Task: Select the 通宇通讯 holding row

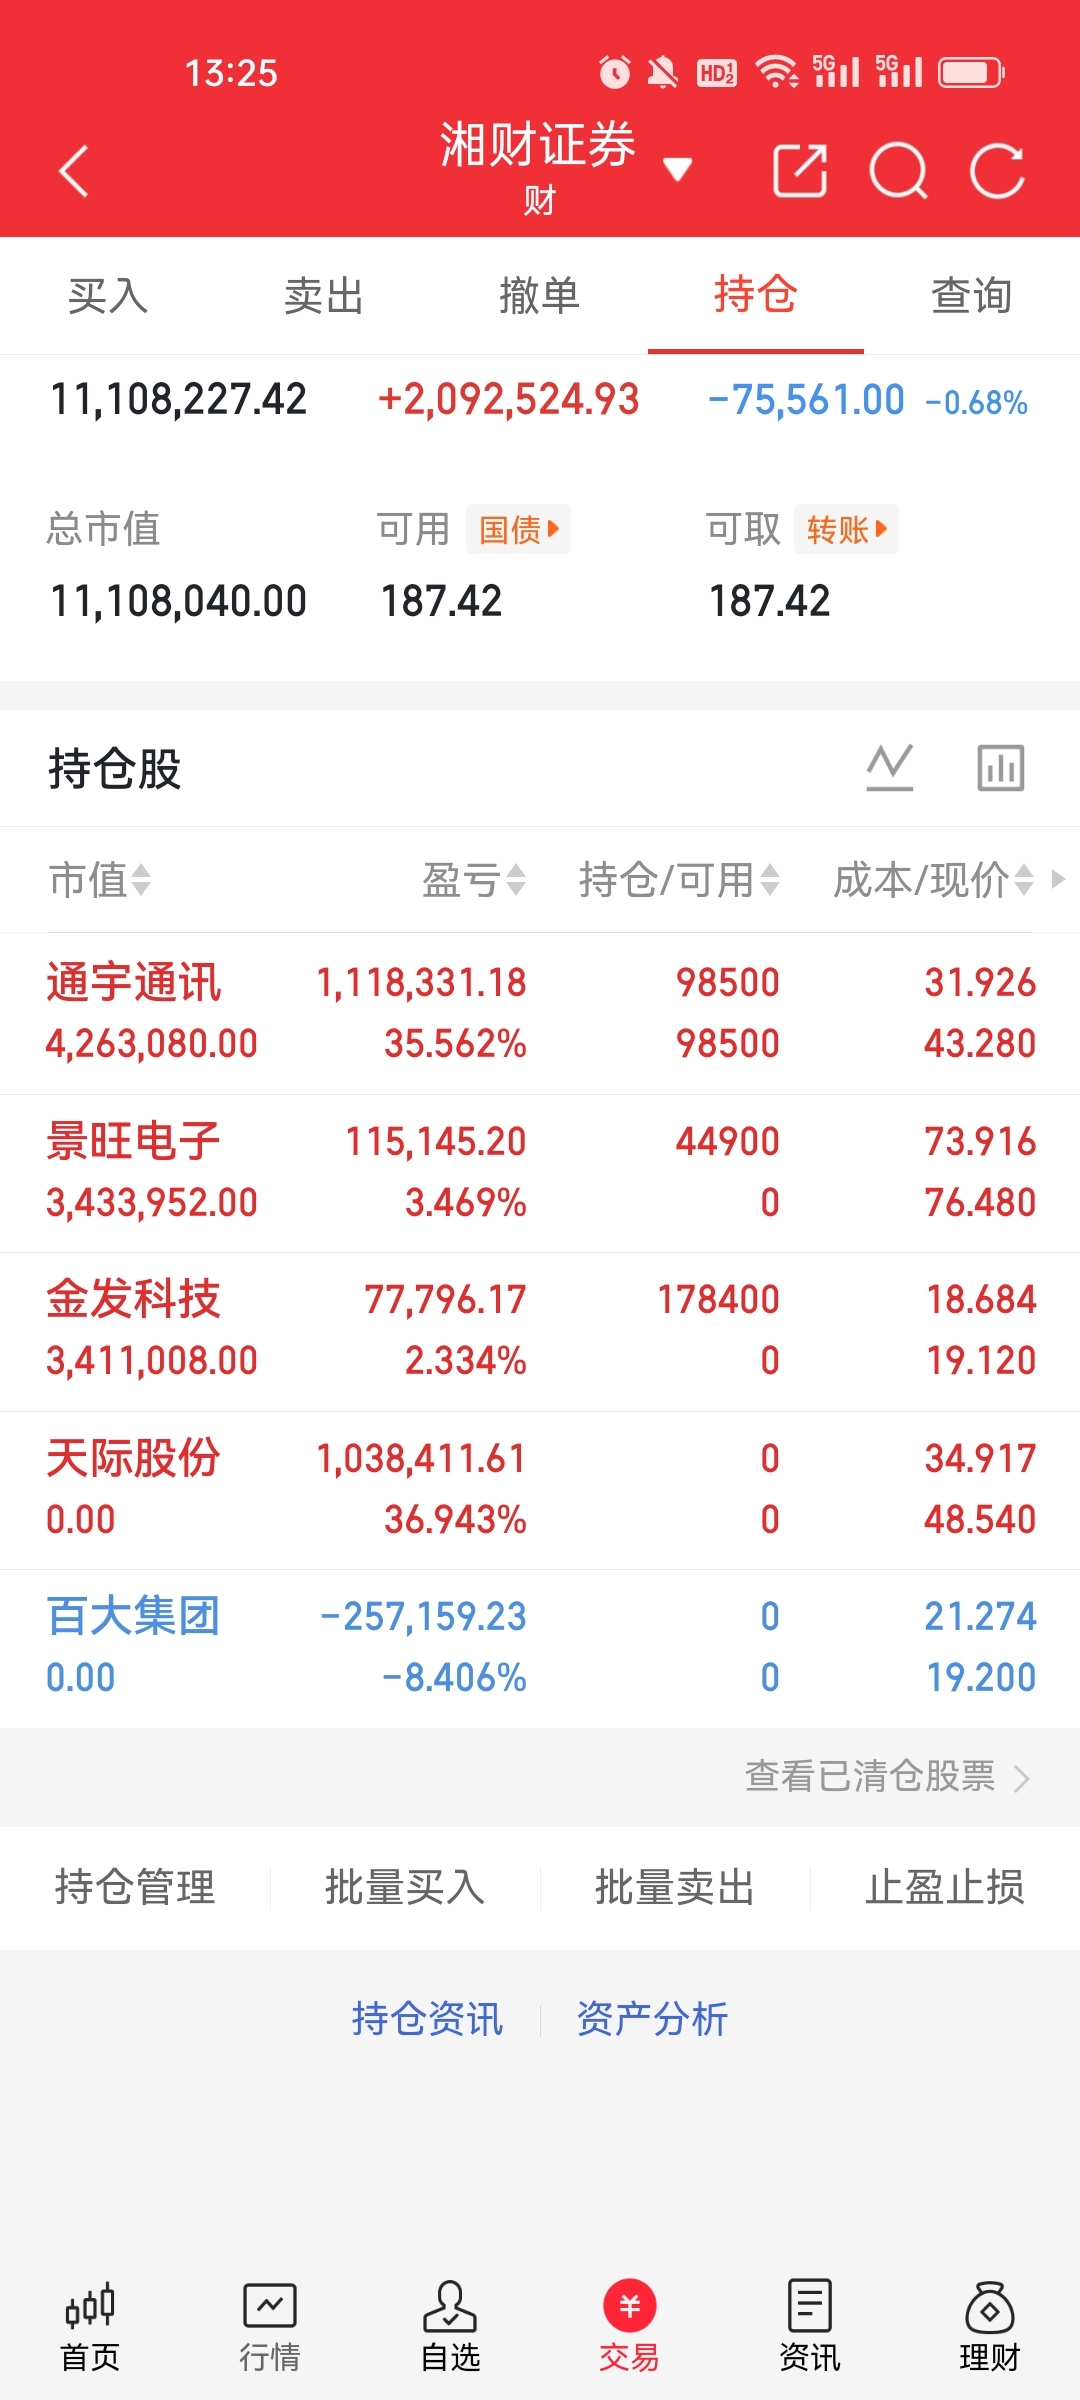Action: [x=540, y=1013]
